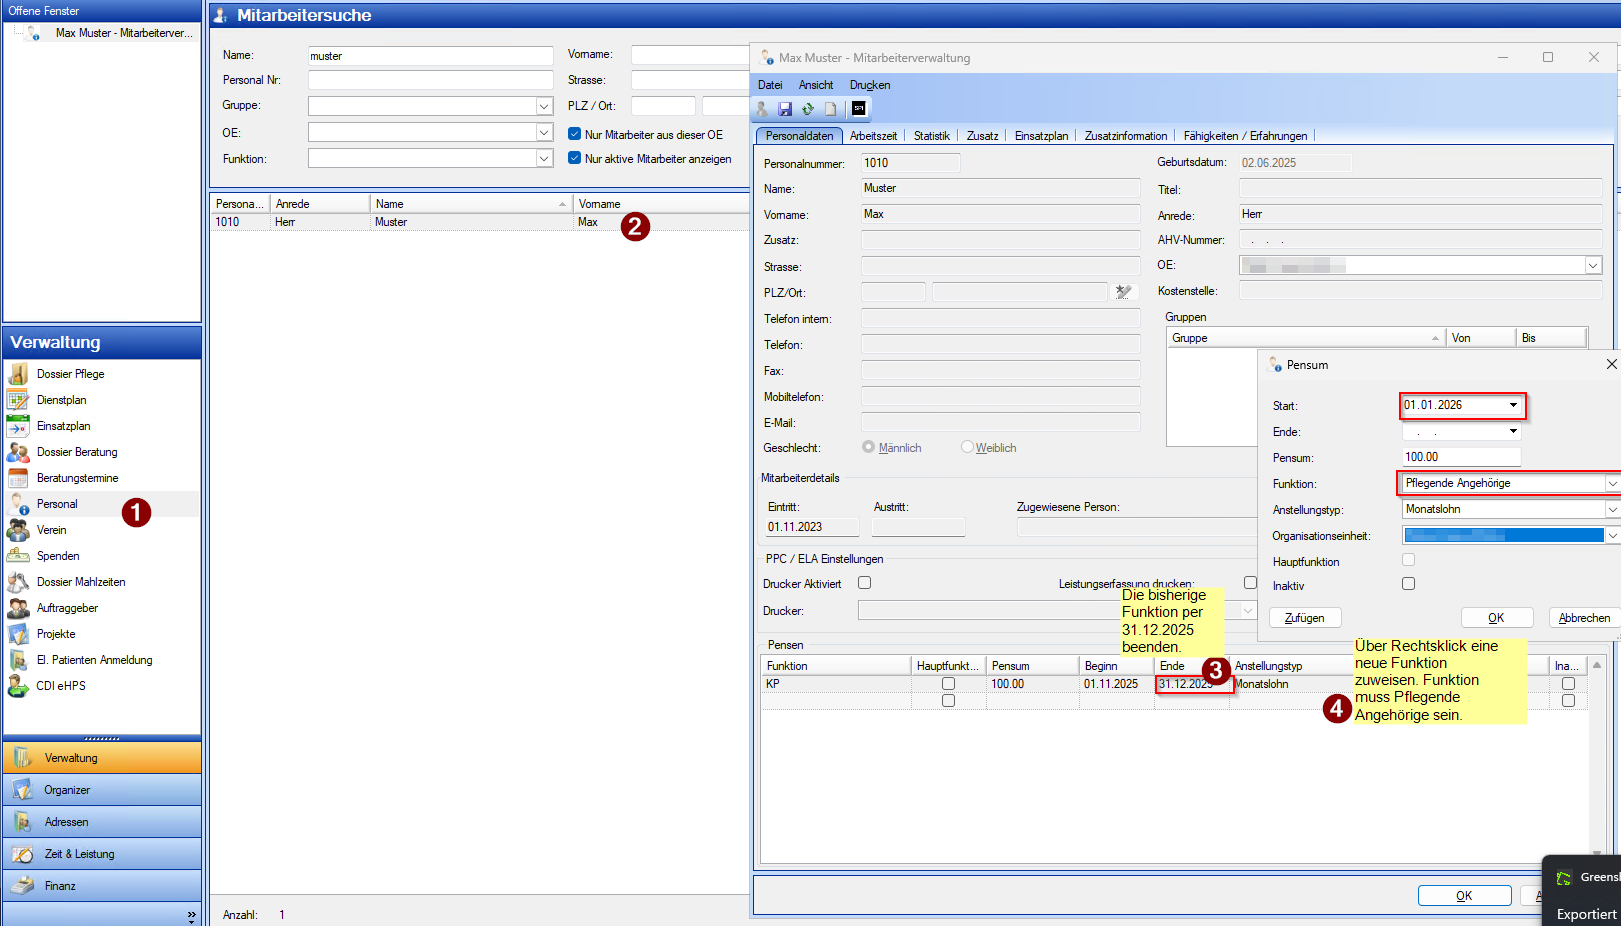Open Dossier Pflege icon in Verwaltung

pos(18,374)
